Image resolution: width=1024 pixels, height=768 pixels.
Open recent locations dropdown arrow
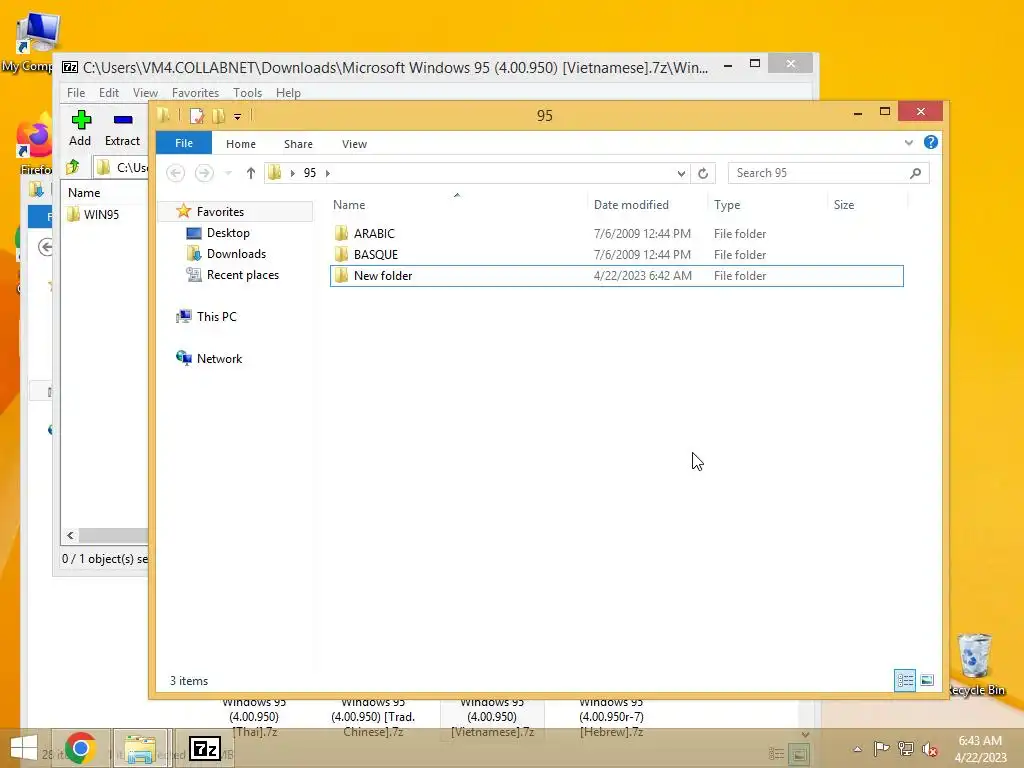[x=228, y=173]
